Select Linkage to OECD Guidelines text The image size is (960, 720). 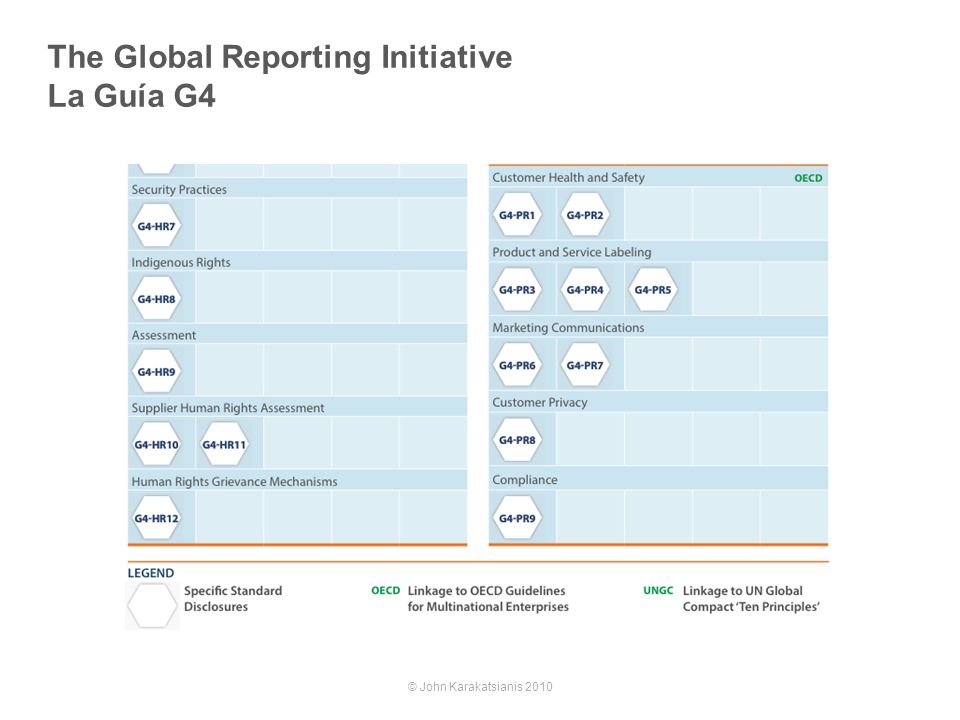tap(488, 599)
